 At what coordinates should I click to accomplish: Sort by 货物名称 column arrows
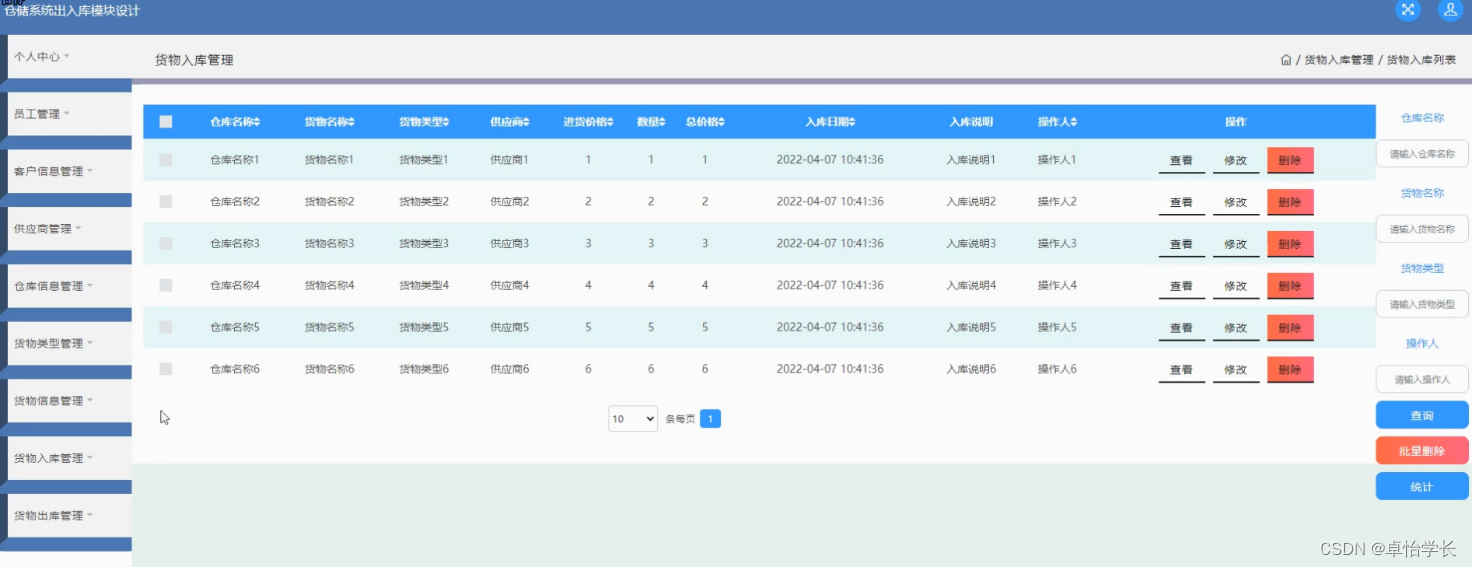tap(352, 122)
